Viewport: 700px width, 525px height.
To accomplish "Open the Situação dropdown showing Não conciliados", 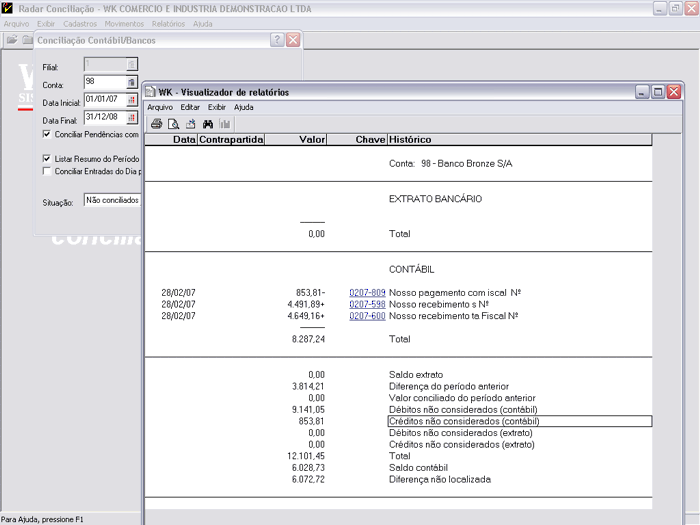I will tap(112, 200).
